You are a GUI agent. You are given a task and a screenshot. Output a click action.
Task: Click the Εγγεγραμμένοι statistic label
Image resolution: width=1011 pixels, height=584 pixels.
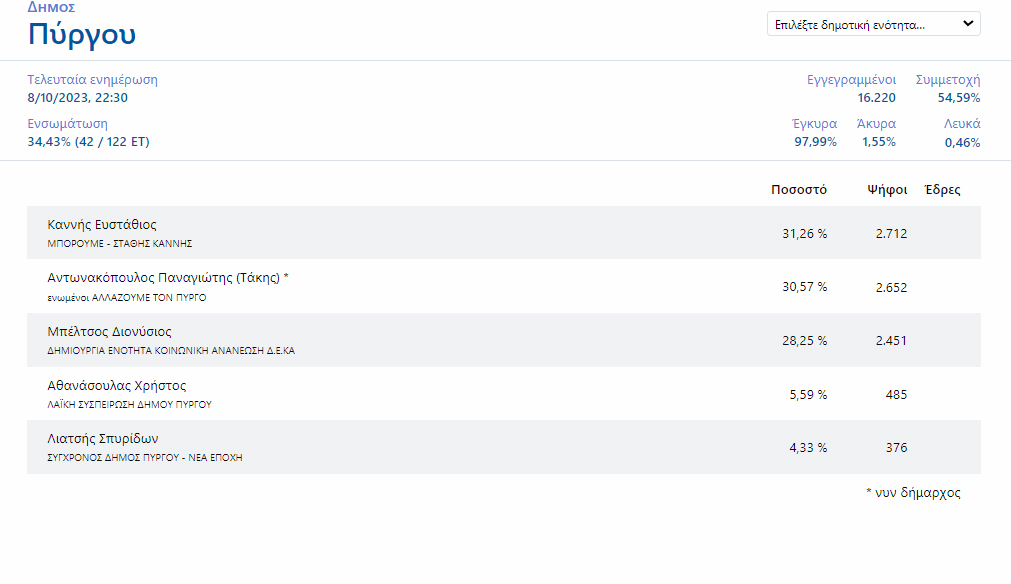coord(851,80)
